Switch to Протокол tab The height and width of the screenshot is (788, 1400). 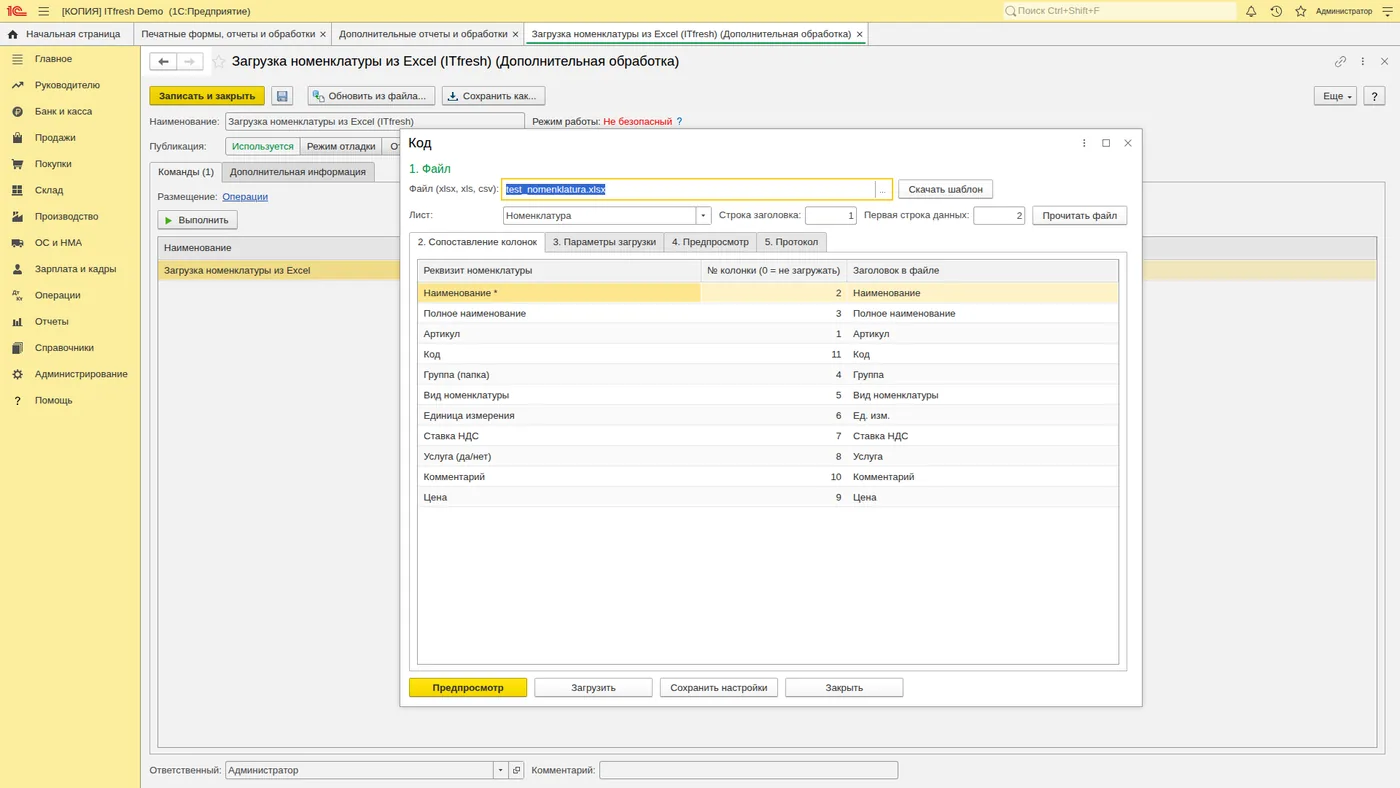pyautogui.click(x=792, y=242)
